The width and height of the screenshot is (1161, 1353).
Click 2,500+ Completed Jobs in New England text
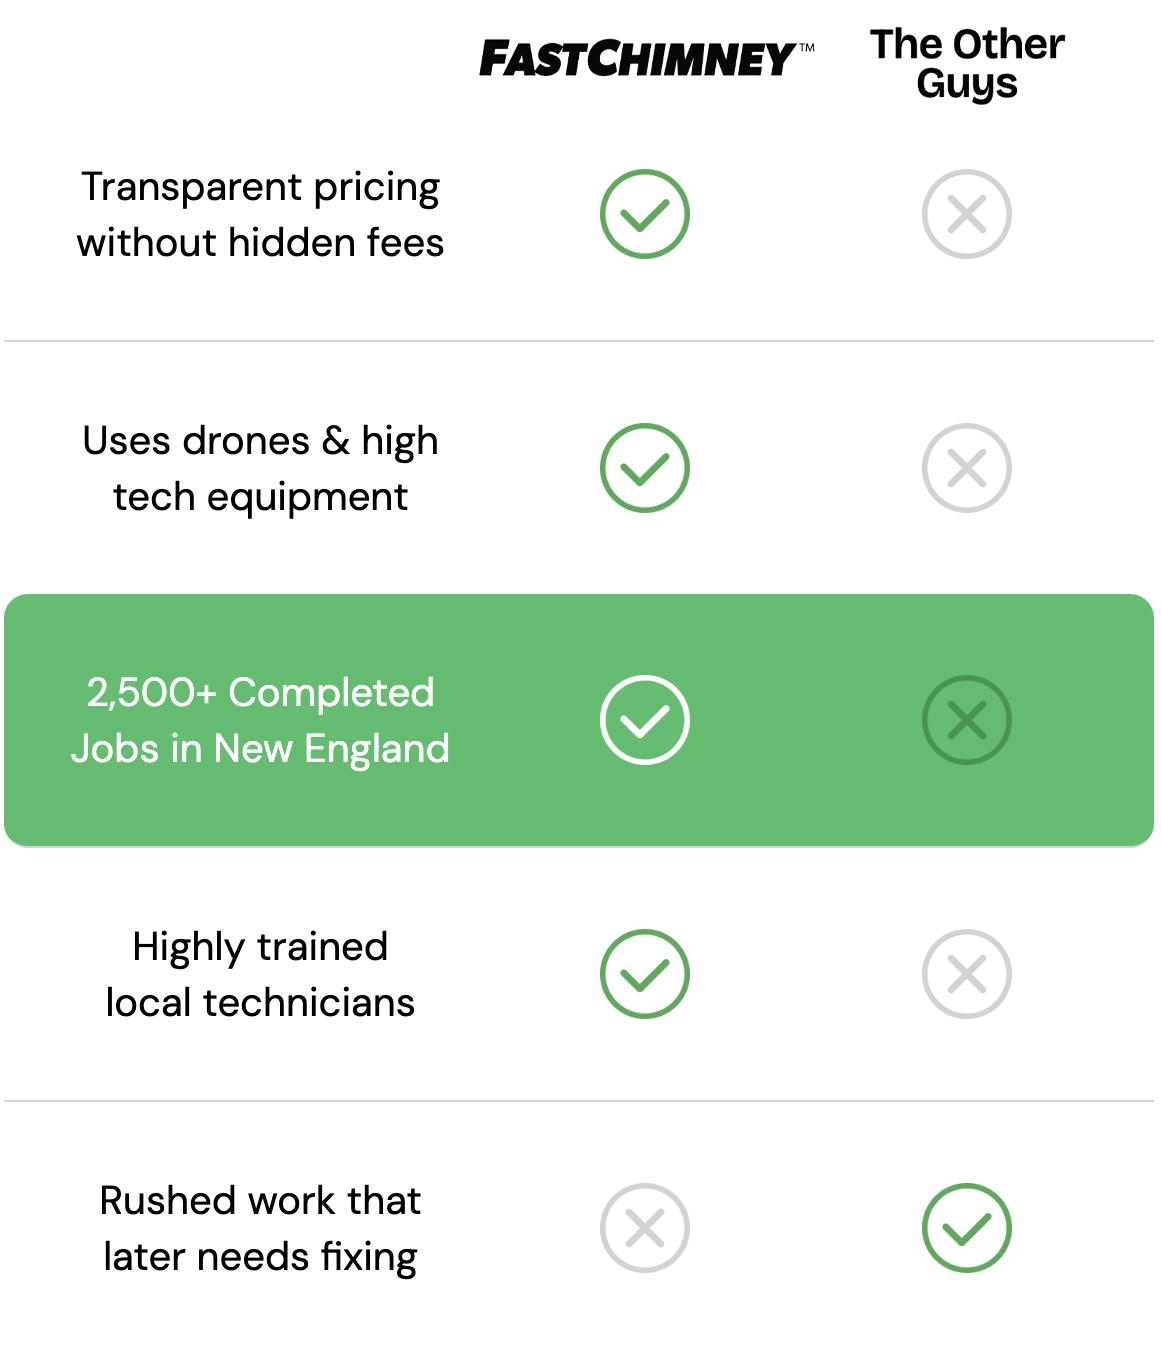point(260,721)
